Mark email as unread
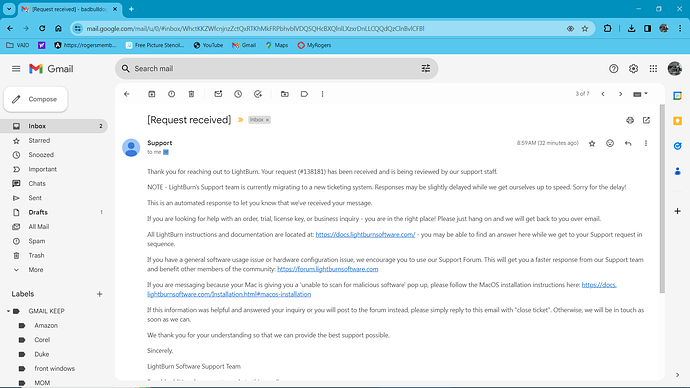Viewport: 690px width, 388px height. (x=218, y=94)
